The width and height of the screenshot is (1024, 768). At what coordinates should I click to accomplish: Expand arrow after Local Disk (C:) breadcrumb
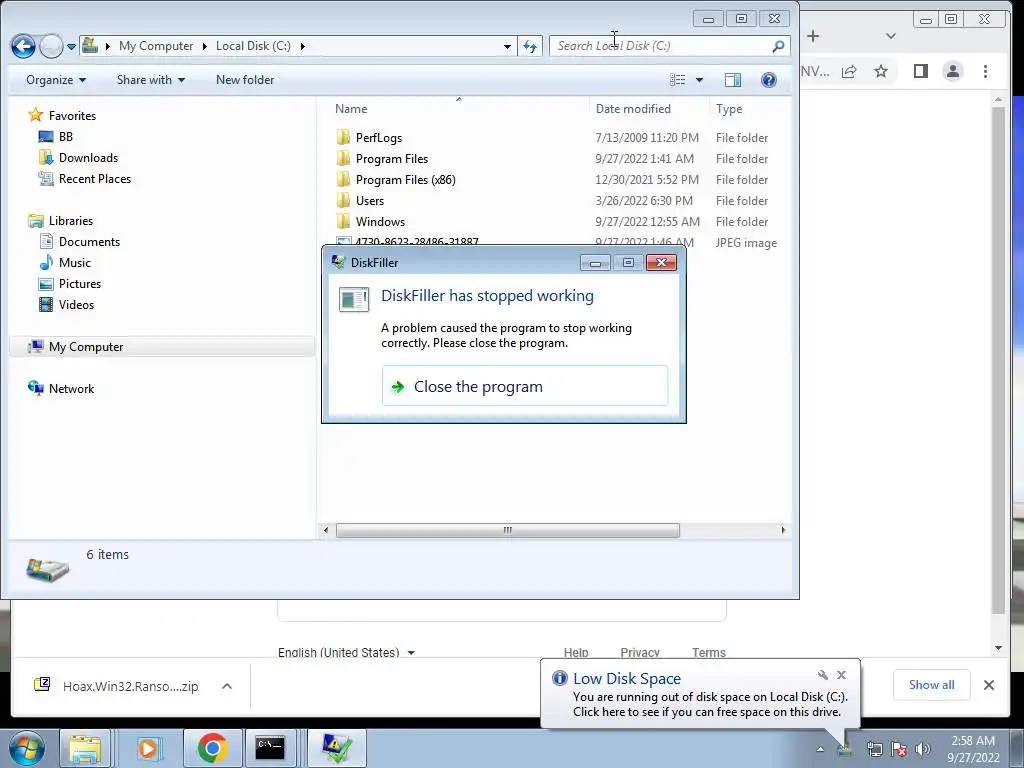coord(302,46)
